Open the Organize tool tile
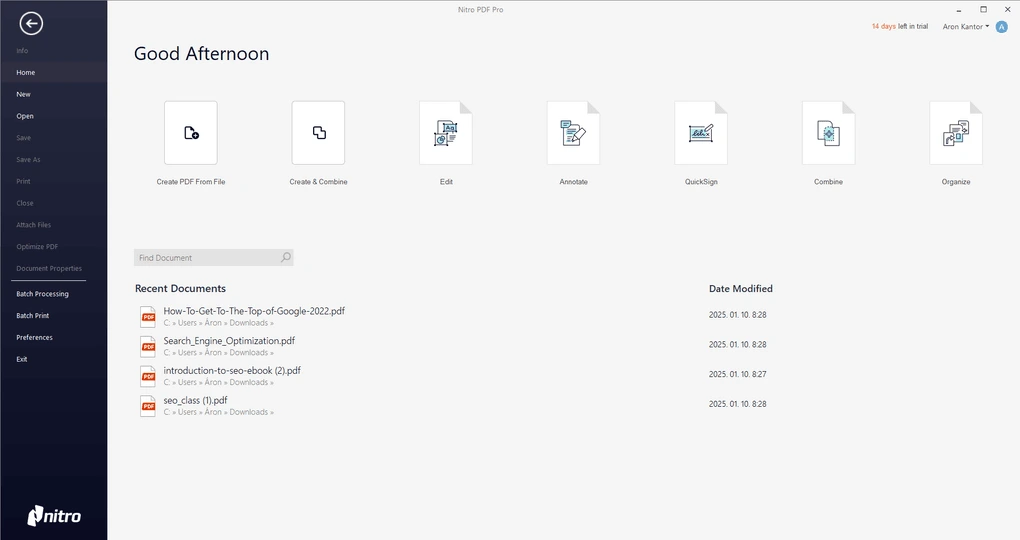1020x540 pixels. pos(956,133)
